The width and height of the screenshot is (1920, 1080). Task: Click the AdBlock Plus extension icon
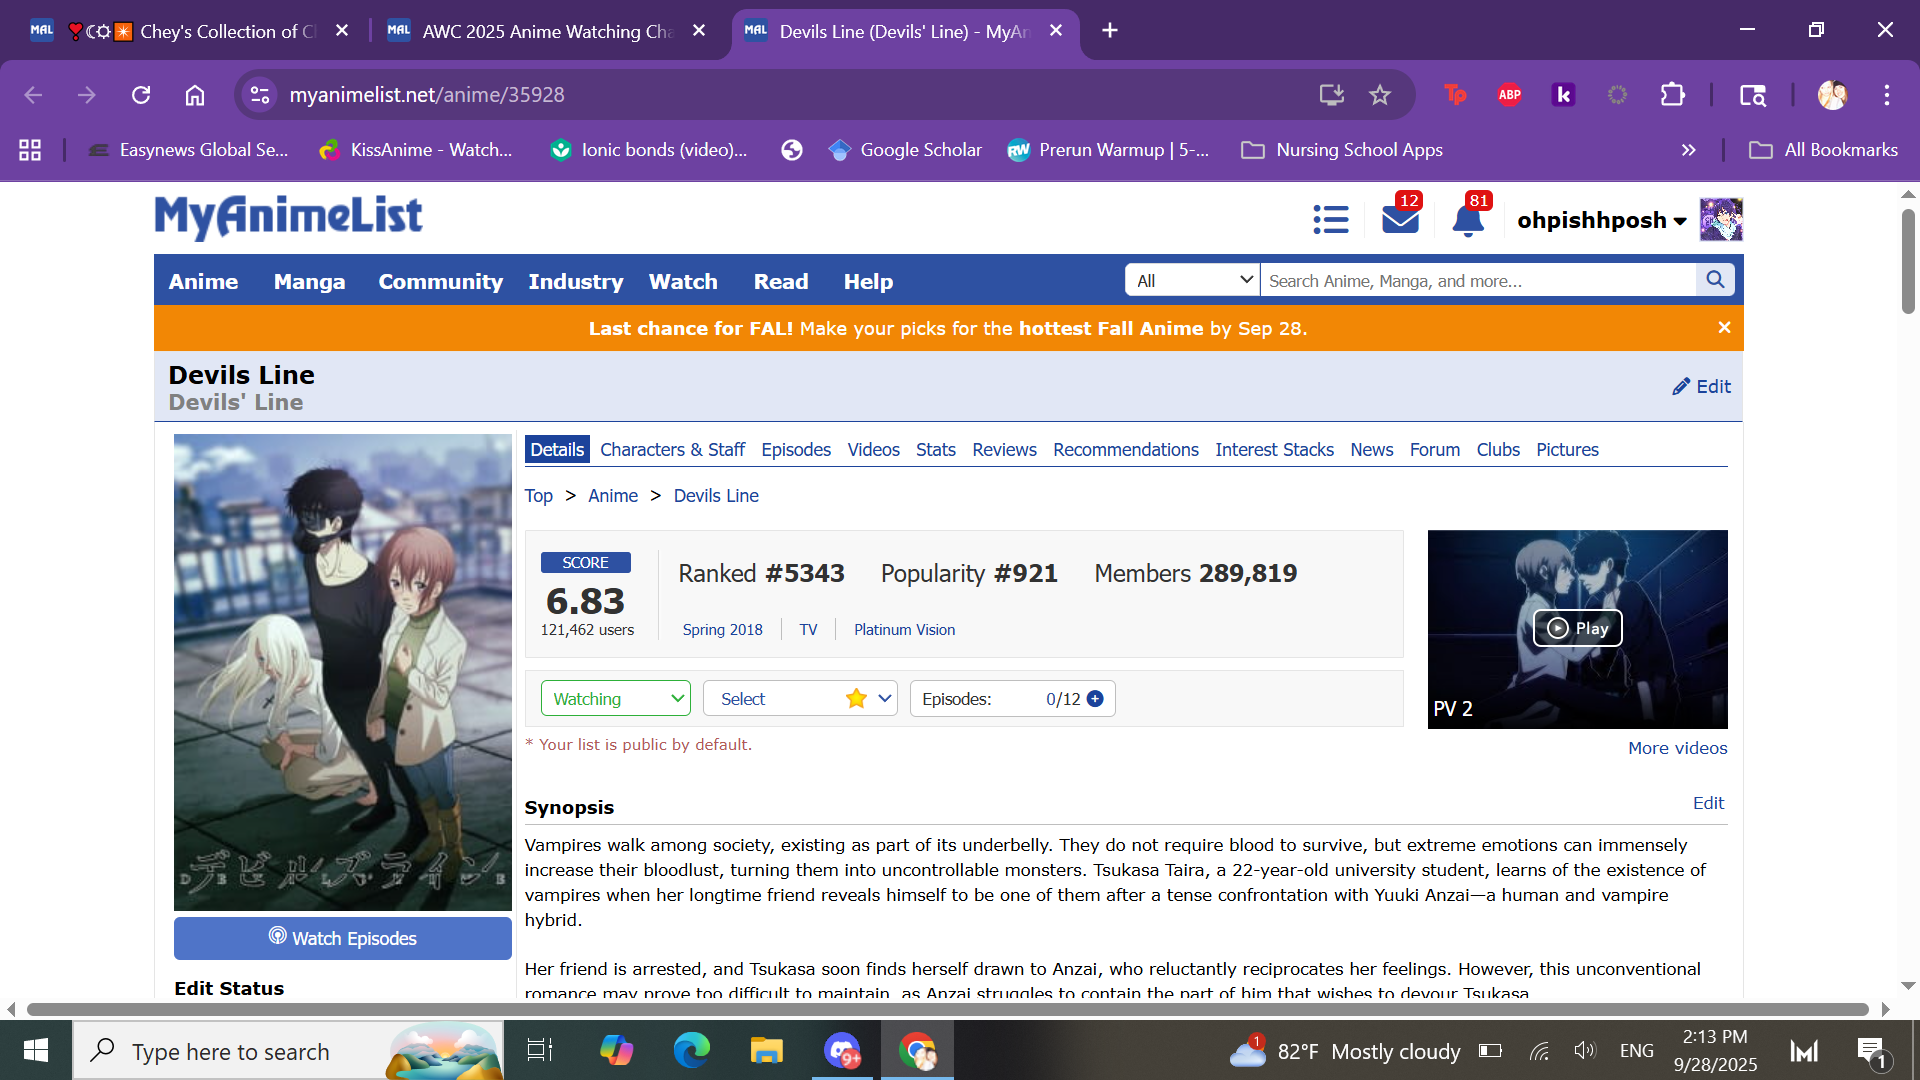pos(1509,95)
